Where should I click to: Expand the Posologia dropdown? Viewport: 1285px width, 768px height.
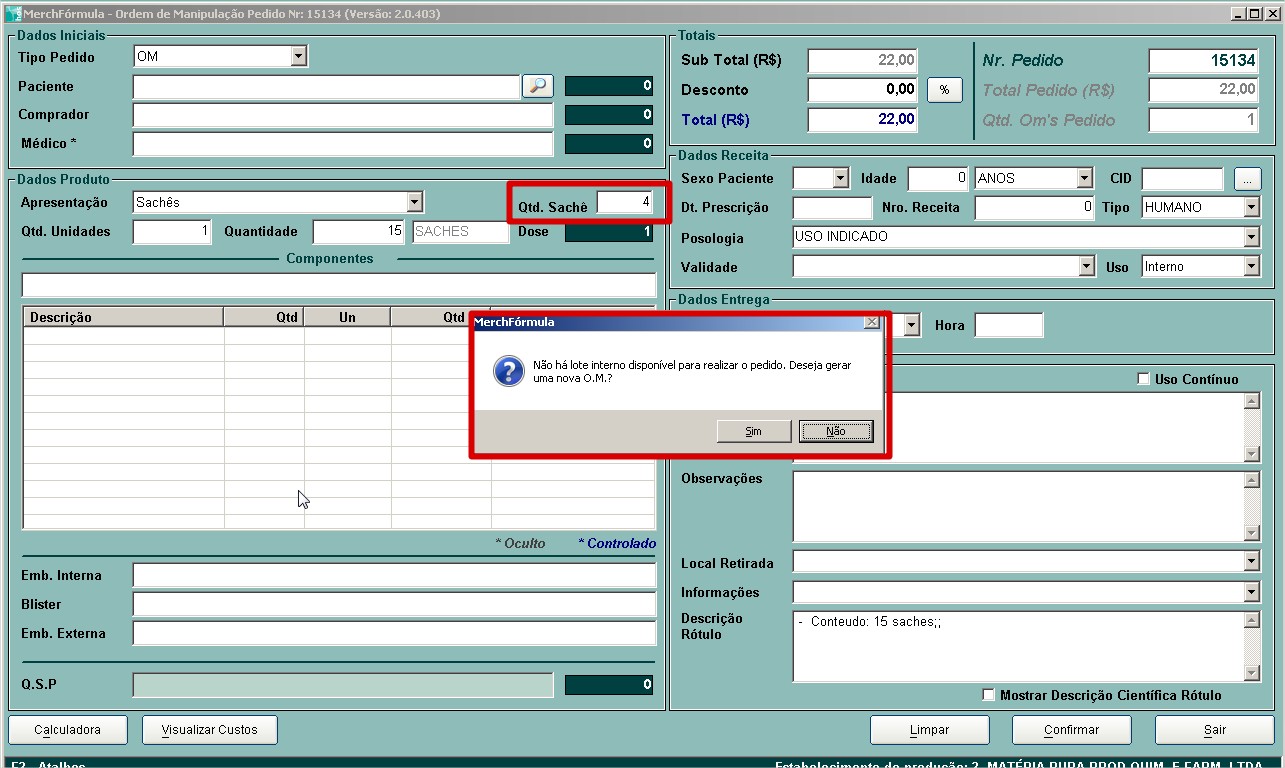1251,237
